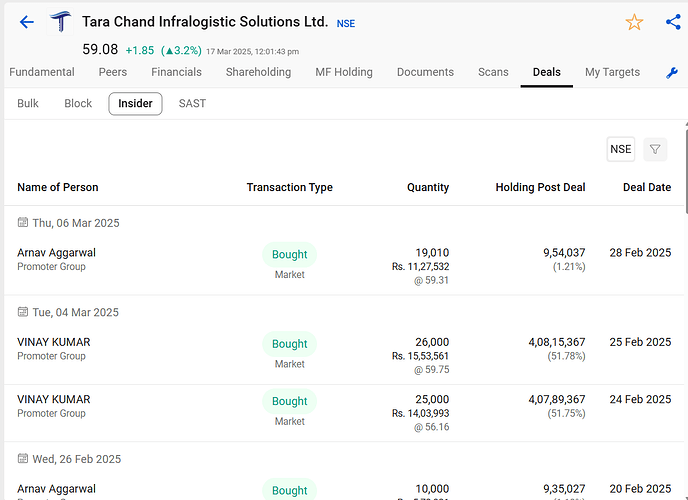Sort by Quantity column header
This screenshot has height=500, width=688.
tap(428, 187)
